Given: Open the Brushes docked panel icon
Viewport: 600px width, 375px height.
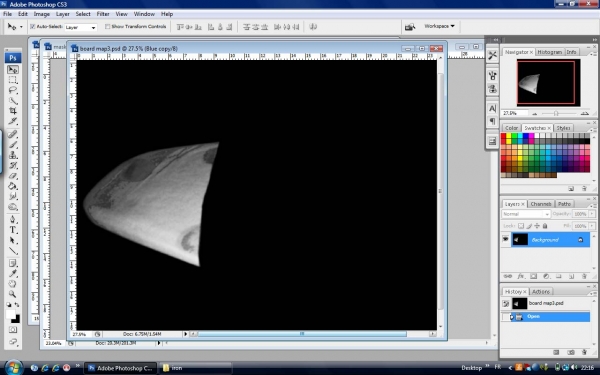Looking at the screenshot, I should coord(492,75).
